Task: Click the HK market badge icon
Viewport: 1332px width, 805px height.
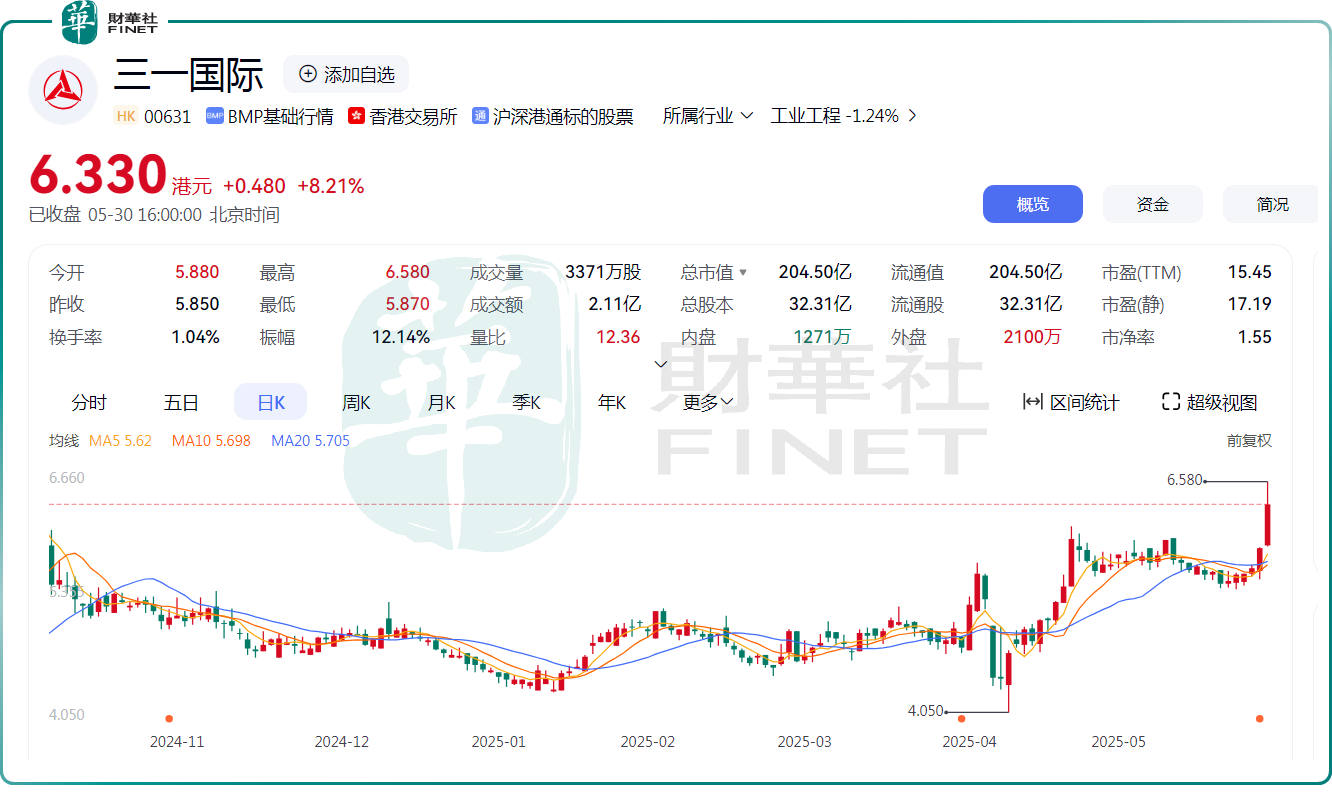Action: 126,116
